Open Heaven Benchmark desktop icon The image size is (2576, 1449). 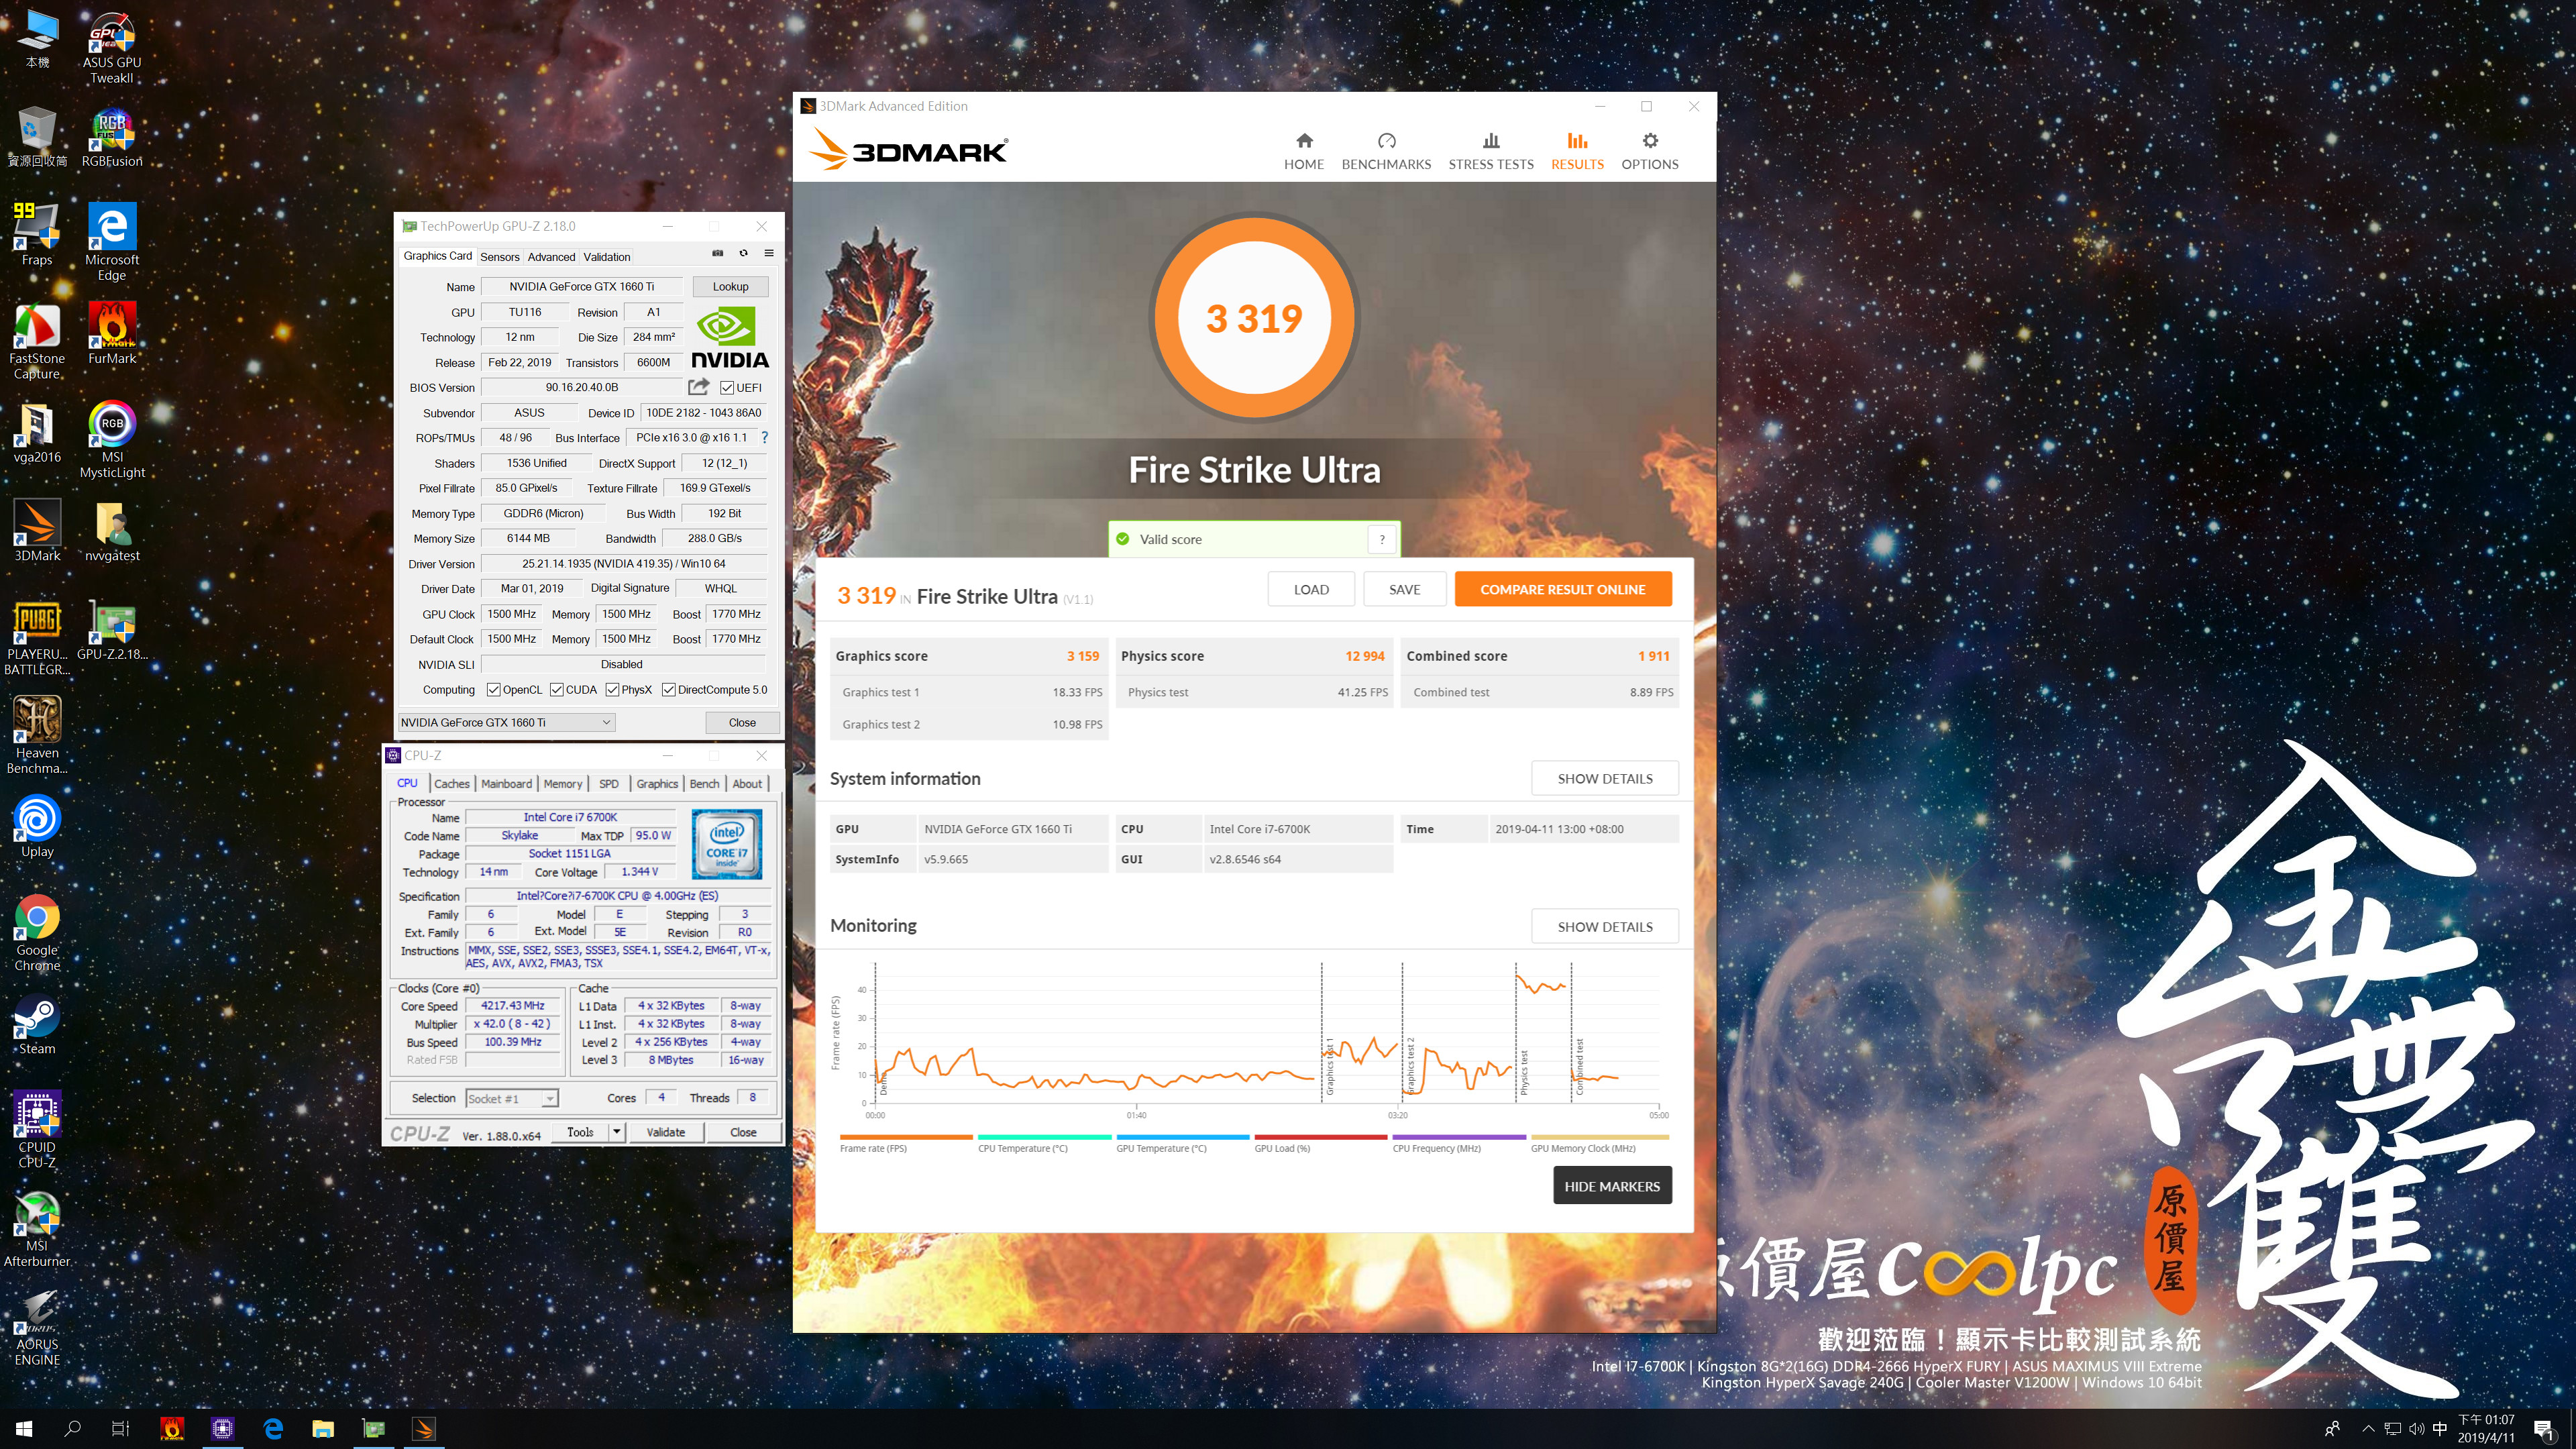click(37, 736)
